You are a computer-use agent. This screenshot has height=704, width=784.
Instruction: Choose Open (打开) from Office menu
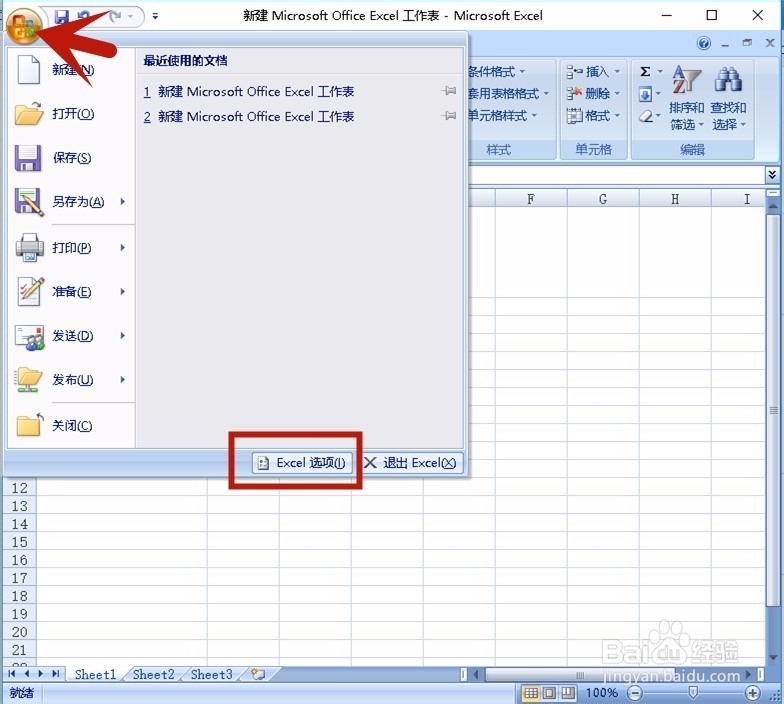(70, 114)
